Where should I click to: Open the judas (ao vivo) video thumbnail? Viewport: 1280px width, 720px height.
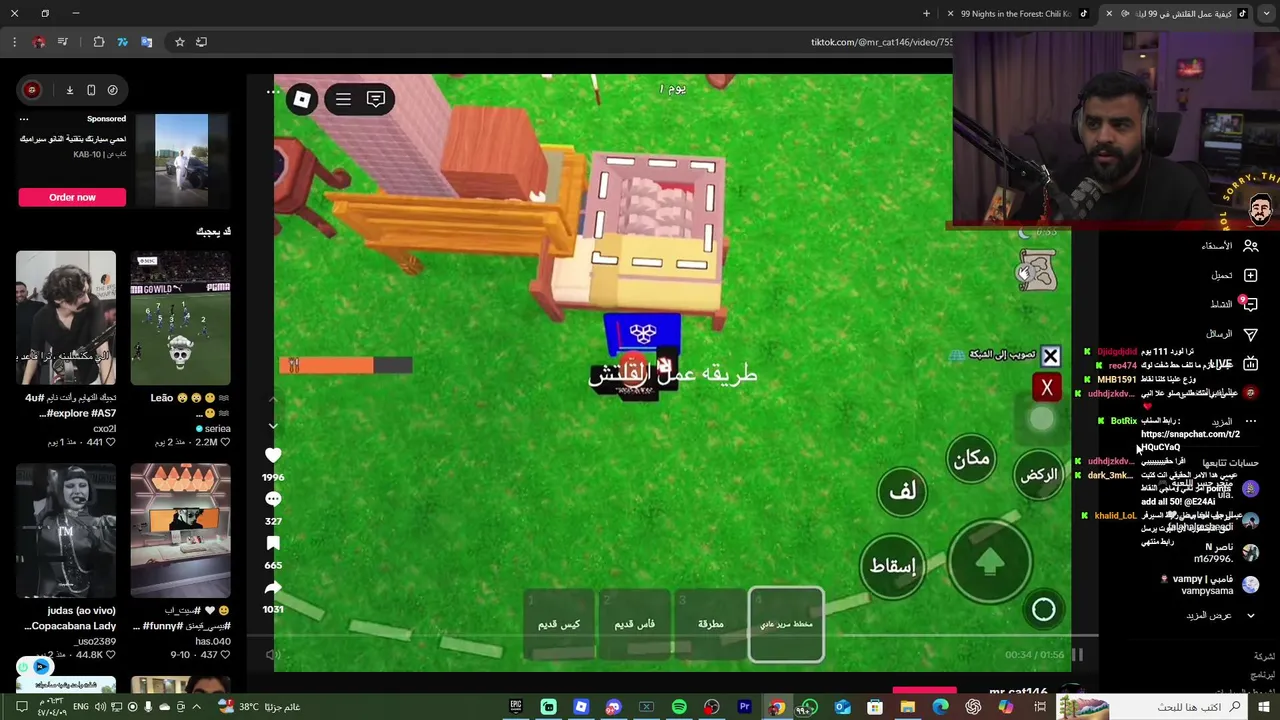point(66,530)
